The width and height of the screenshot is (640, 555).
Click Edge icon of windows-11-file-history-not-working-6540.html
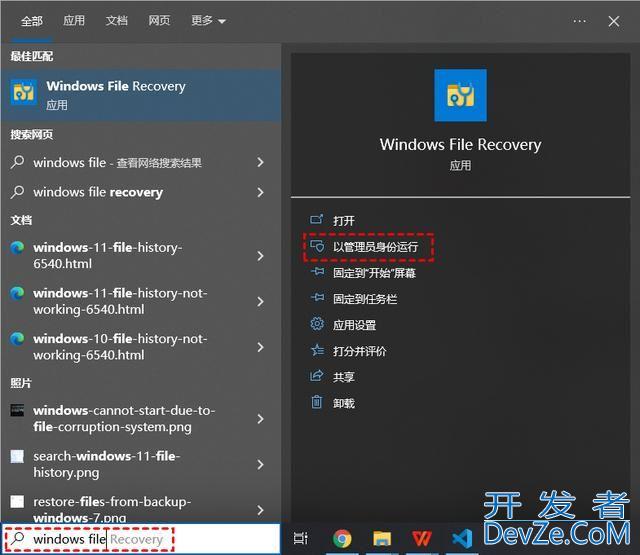pos(17,293)
